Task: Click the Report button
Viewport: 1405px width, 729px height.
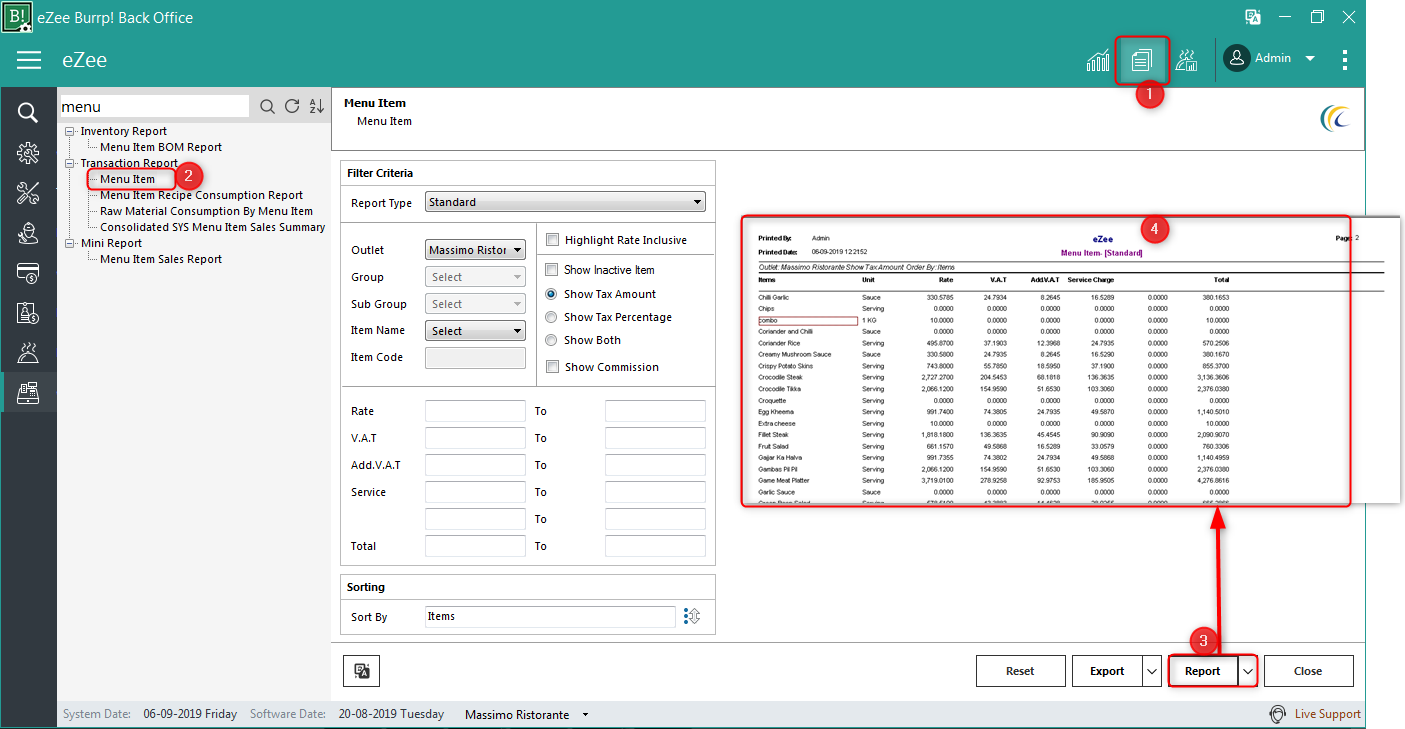Action: pos(1203,671)
